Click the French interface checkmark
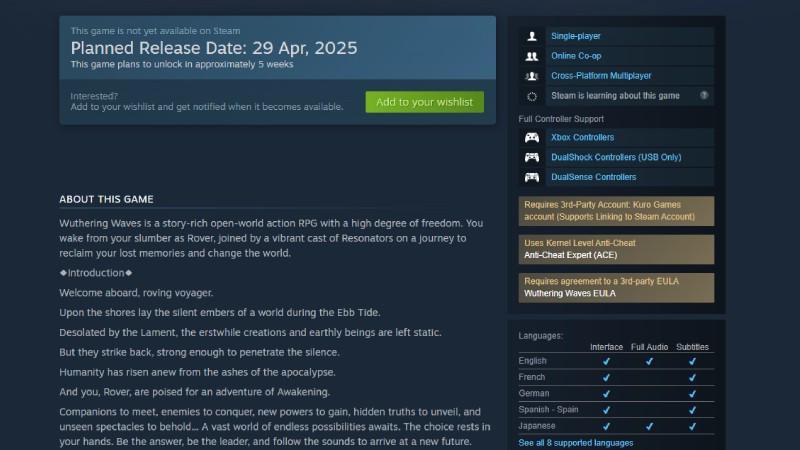 [x=606, y=378]
